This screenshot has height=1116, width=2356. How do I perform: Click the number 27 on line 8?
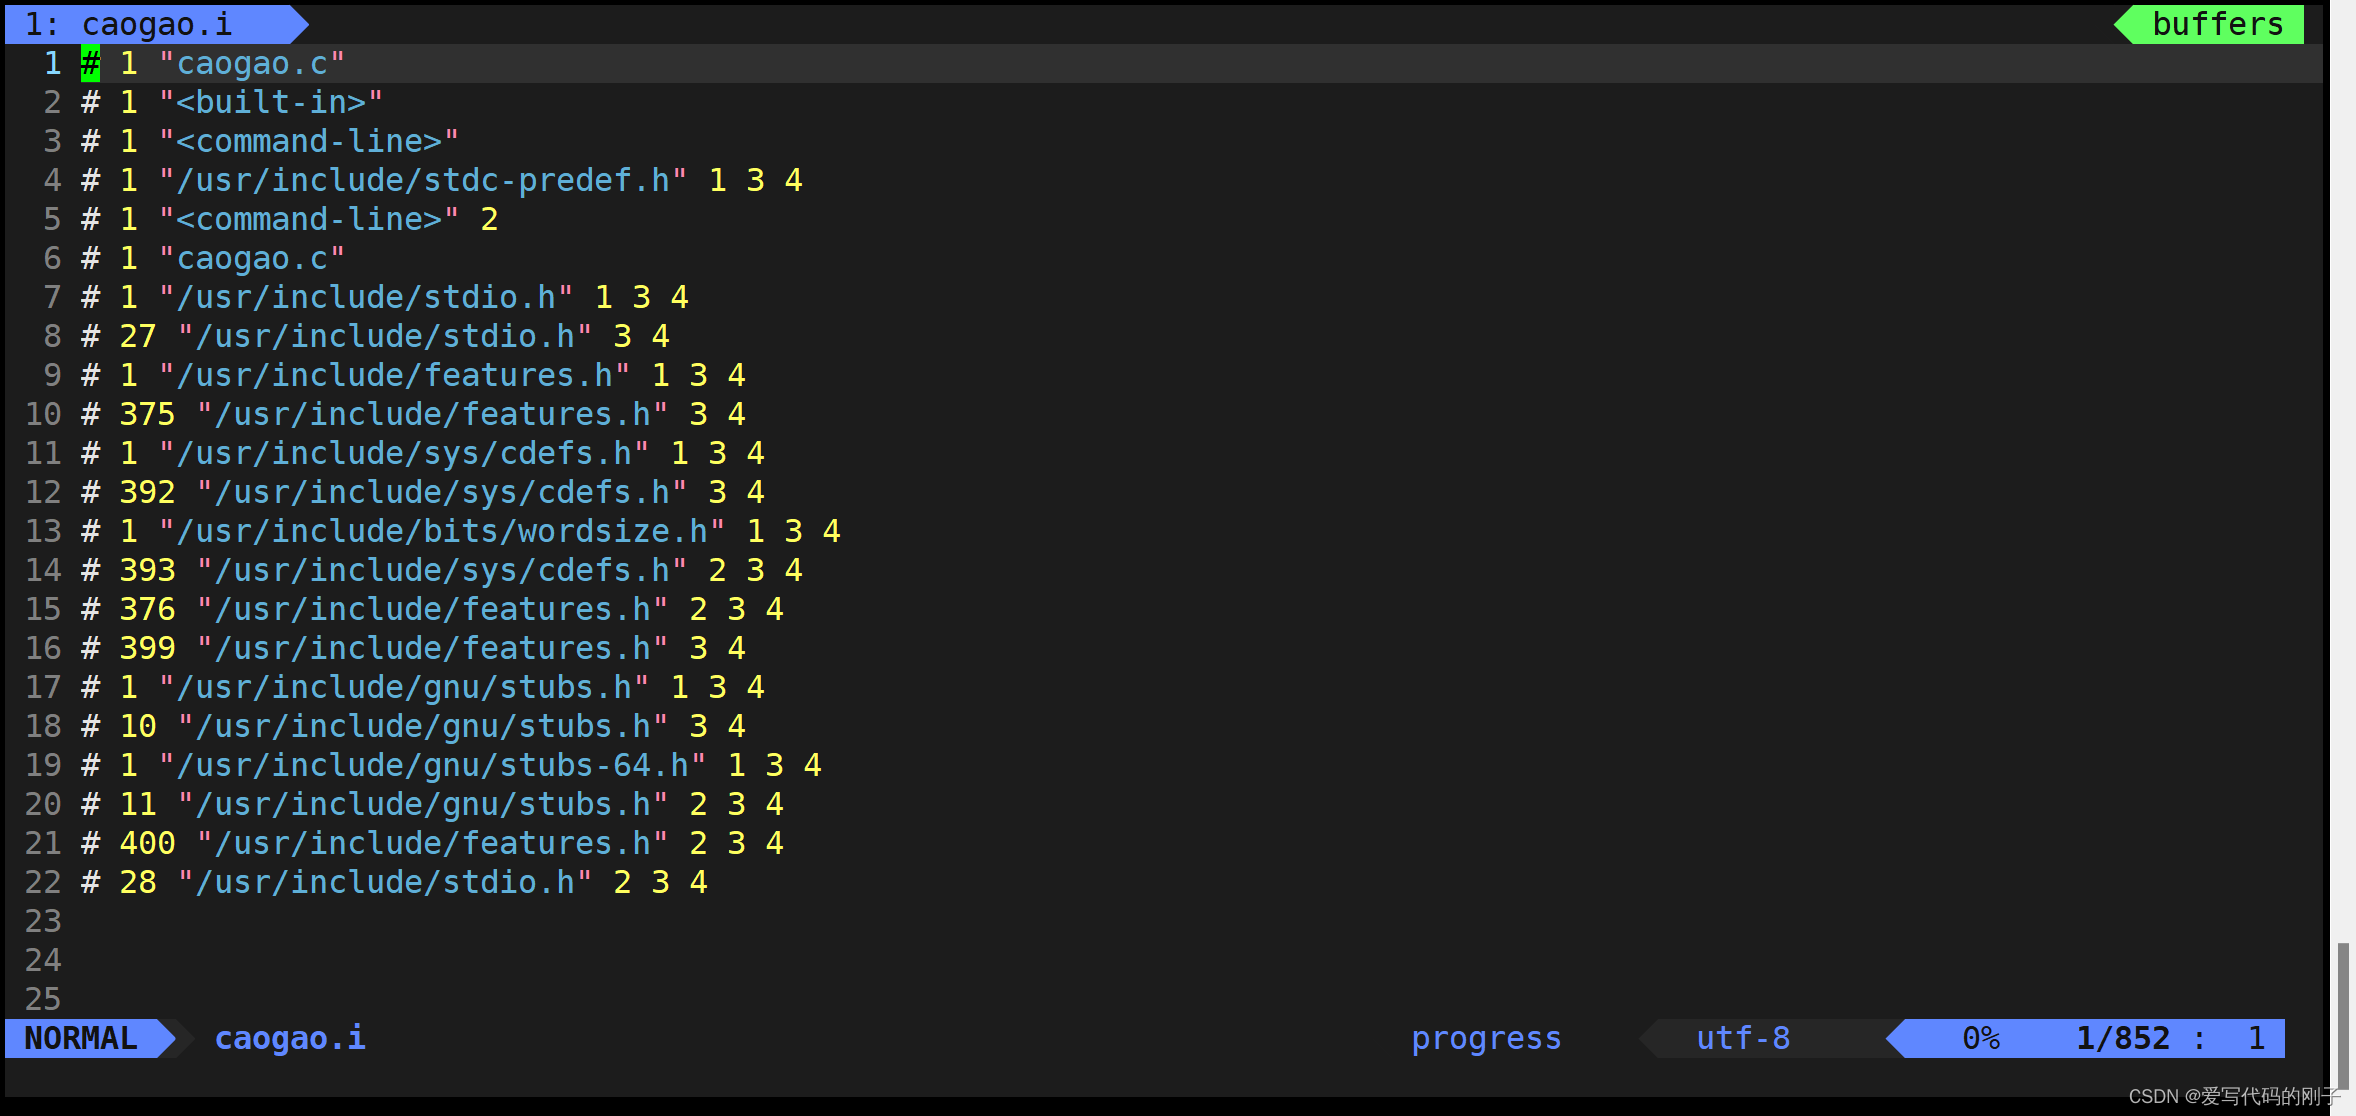pyautogui.click(x=138, y=336)
